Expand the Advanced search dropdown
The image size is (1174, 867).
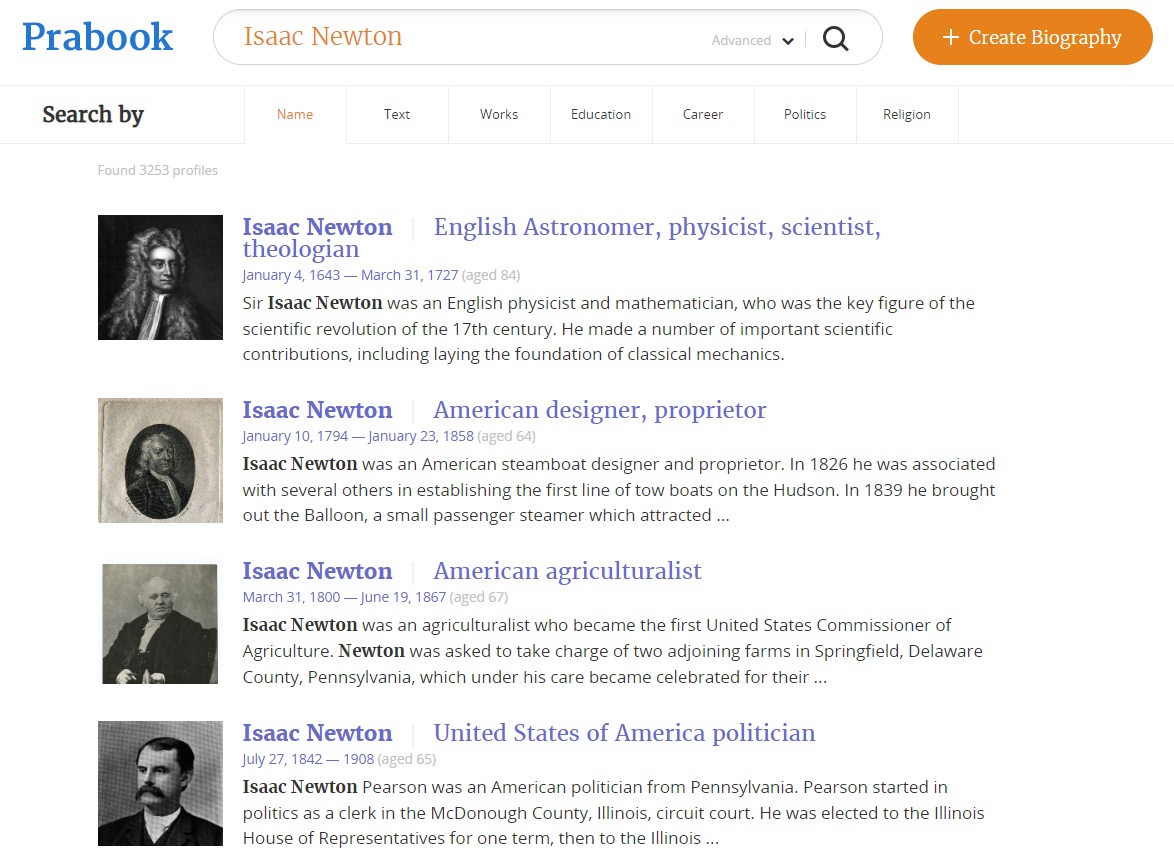(x=752, y=40)
